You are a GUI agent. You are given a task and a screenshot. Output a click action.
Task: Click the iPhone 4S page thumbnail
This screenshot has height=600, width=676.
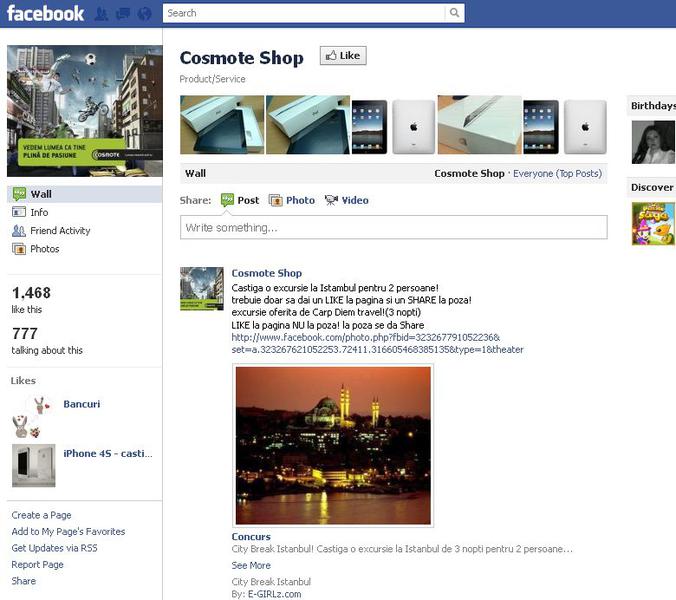pos(34,466)
